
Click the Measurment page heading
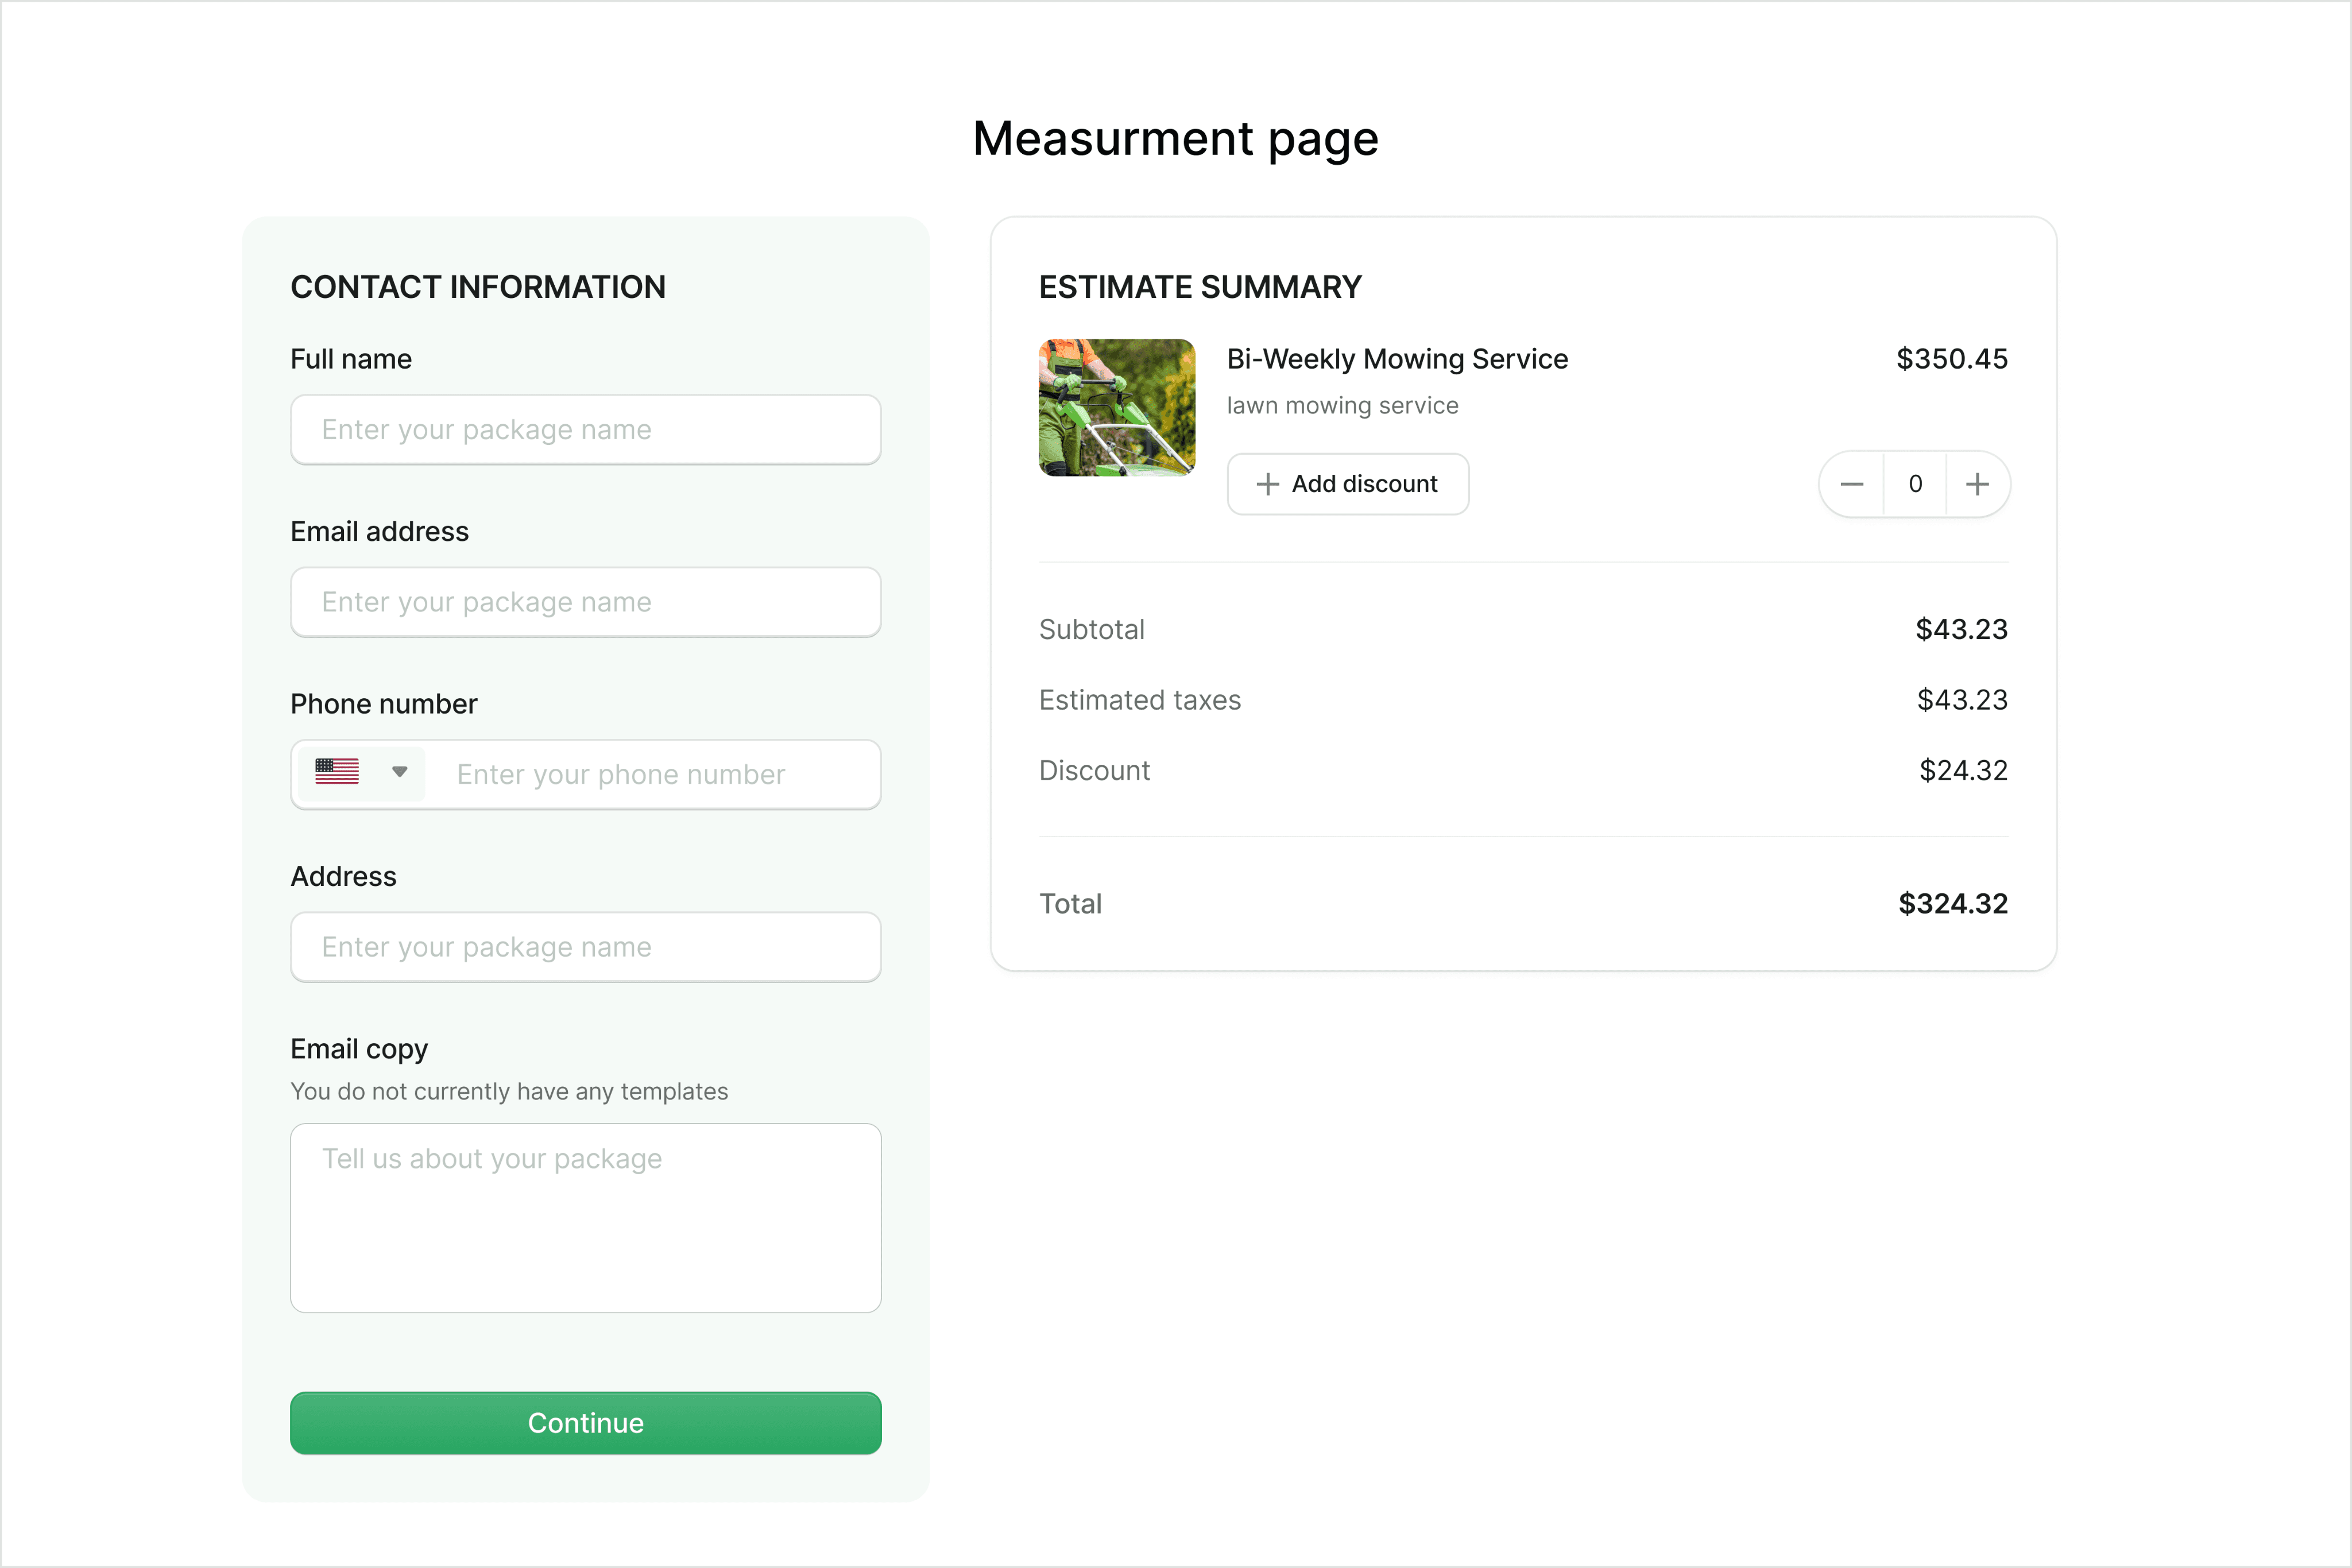coord(1175,138)
